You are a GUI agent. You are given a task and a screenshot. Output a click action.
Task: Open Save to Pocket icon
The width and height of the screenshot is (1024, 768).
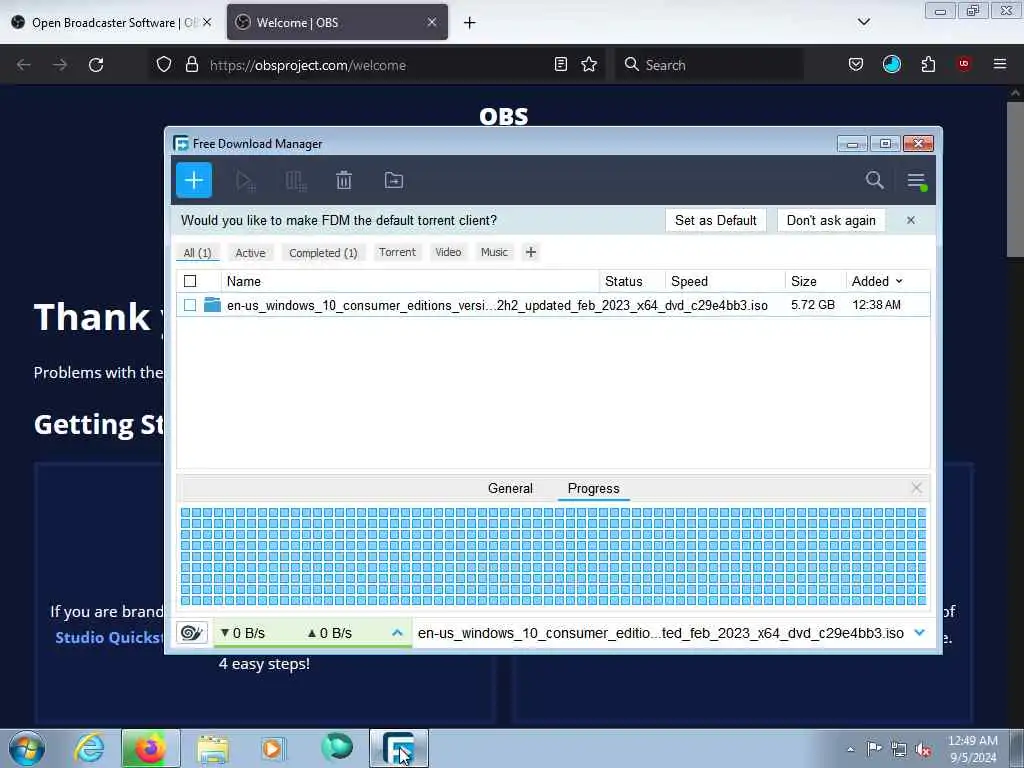(856, 64)
